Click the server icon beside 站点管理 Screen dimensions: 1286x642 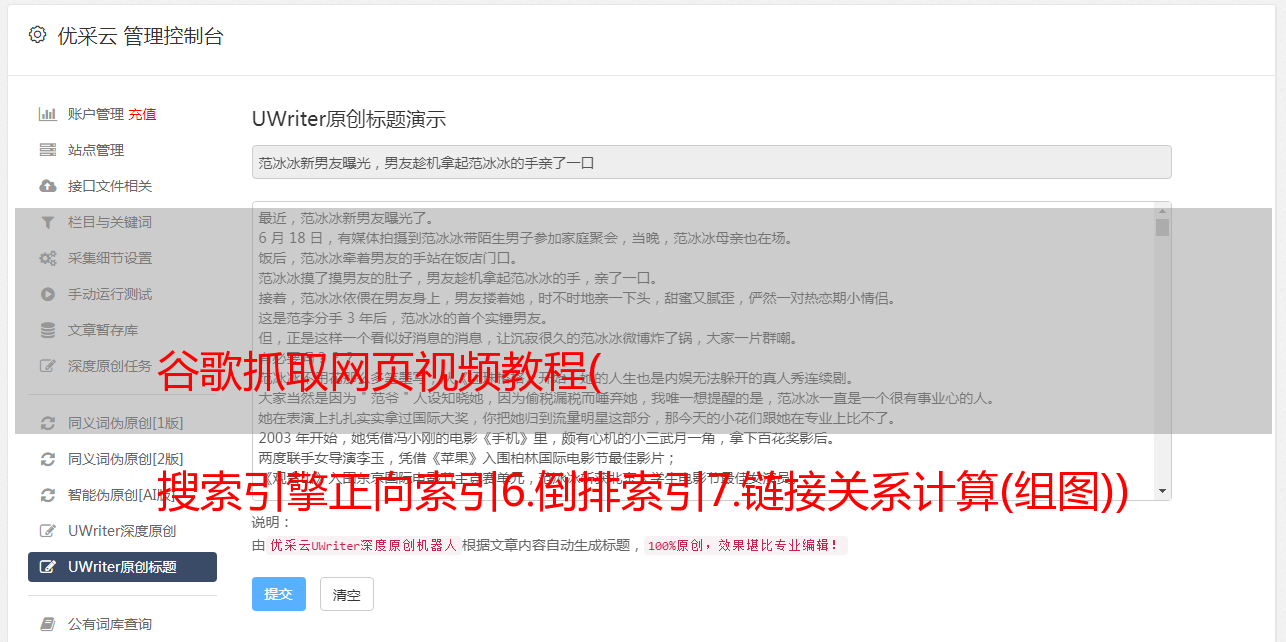tap(47, 150)
